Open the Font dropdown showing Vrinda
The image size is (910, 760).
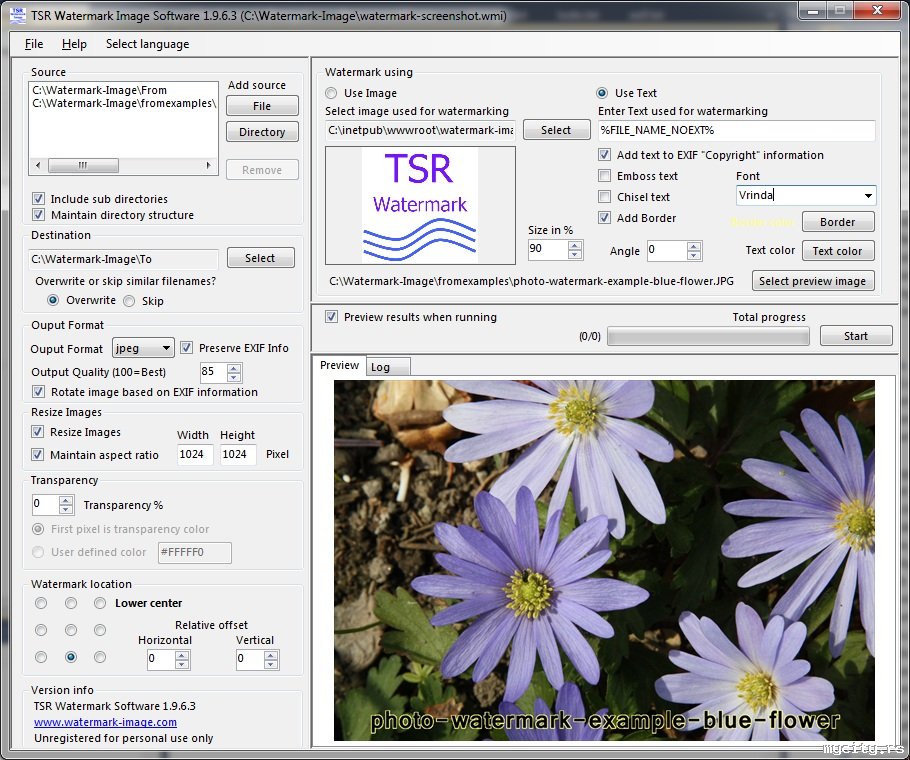click(x=867, y=196)
